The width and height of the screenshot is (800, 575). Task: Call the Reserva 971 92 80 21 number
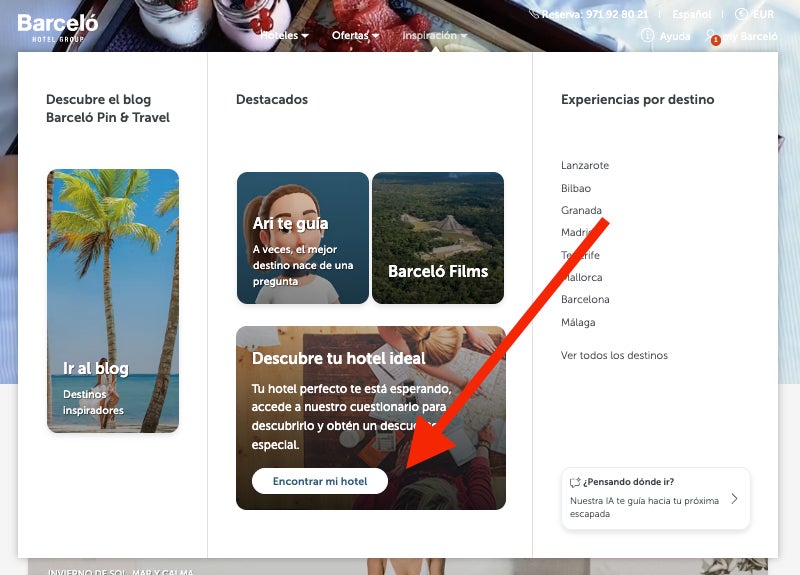[x=594, y=14]
